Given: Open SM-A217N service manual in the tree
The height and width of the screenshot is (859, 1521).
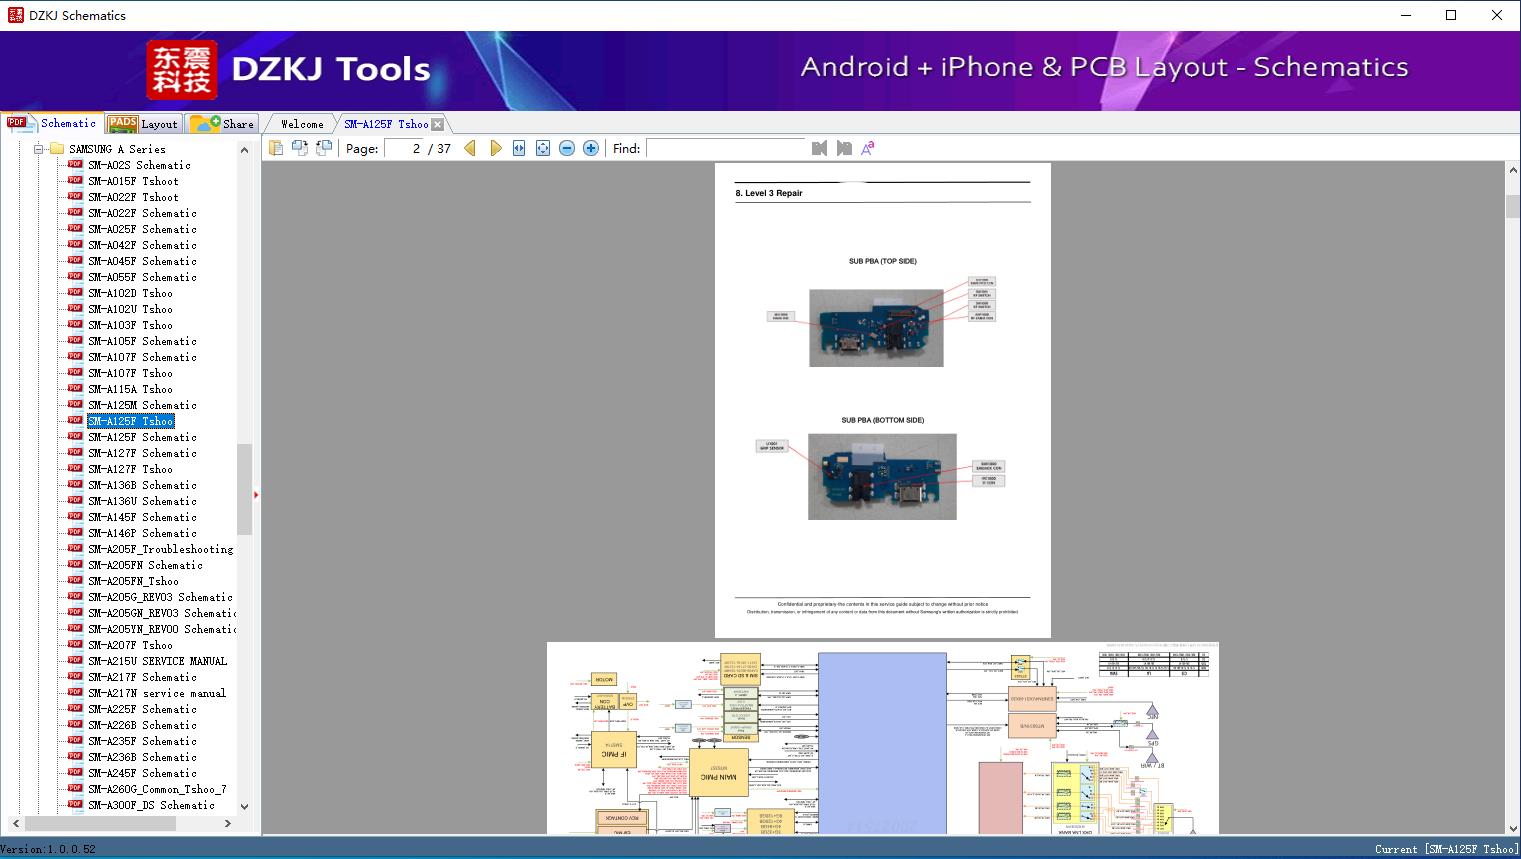Looking at the screenshot, I should tap(157, 693).
